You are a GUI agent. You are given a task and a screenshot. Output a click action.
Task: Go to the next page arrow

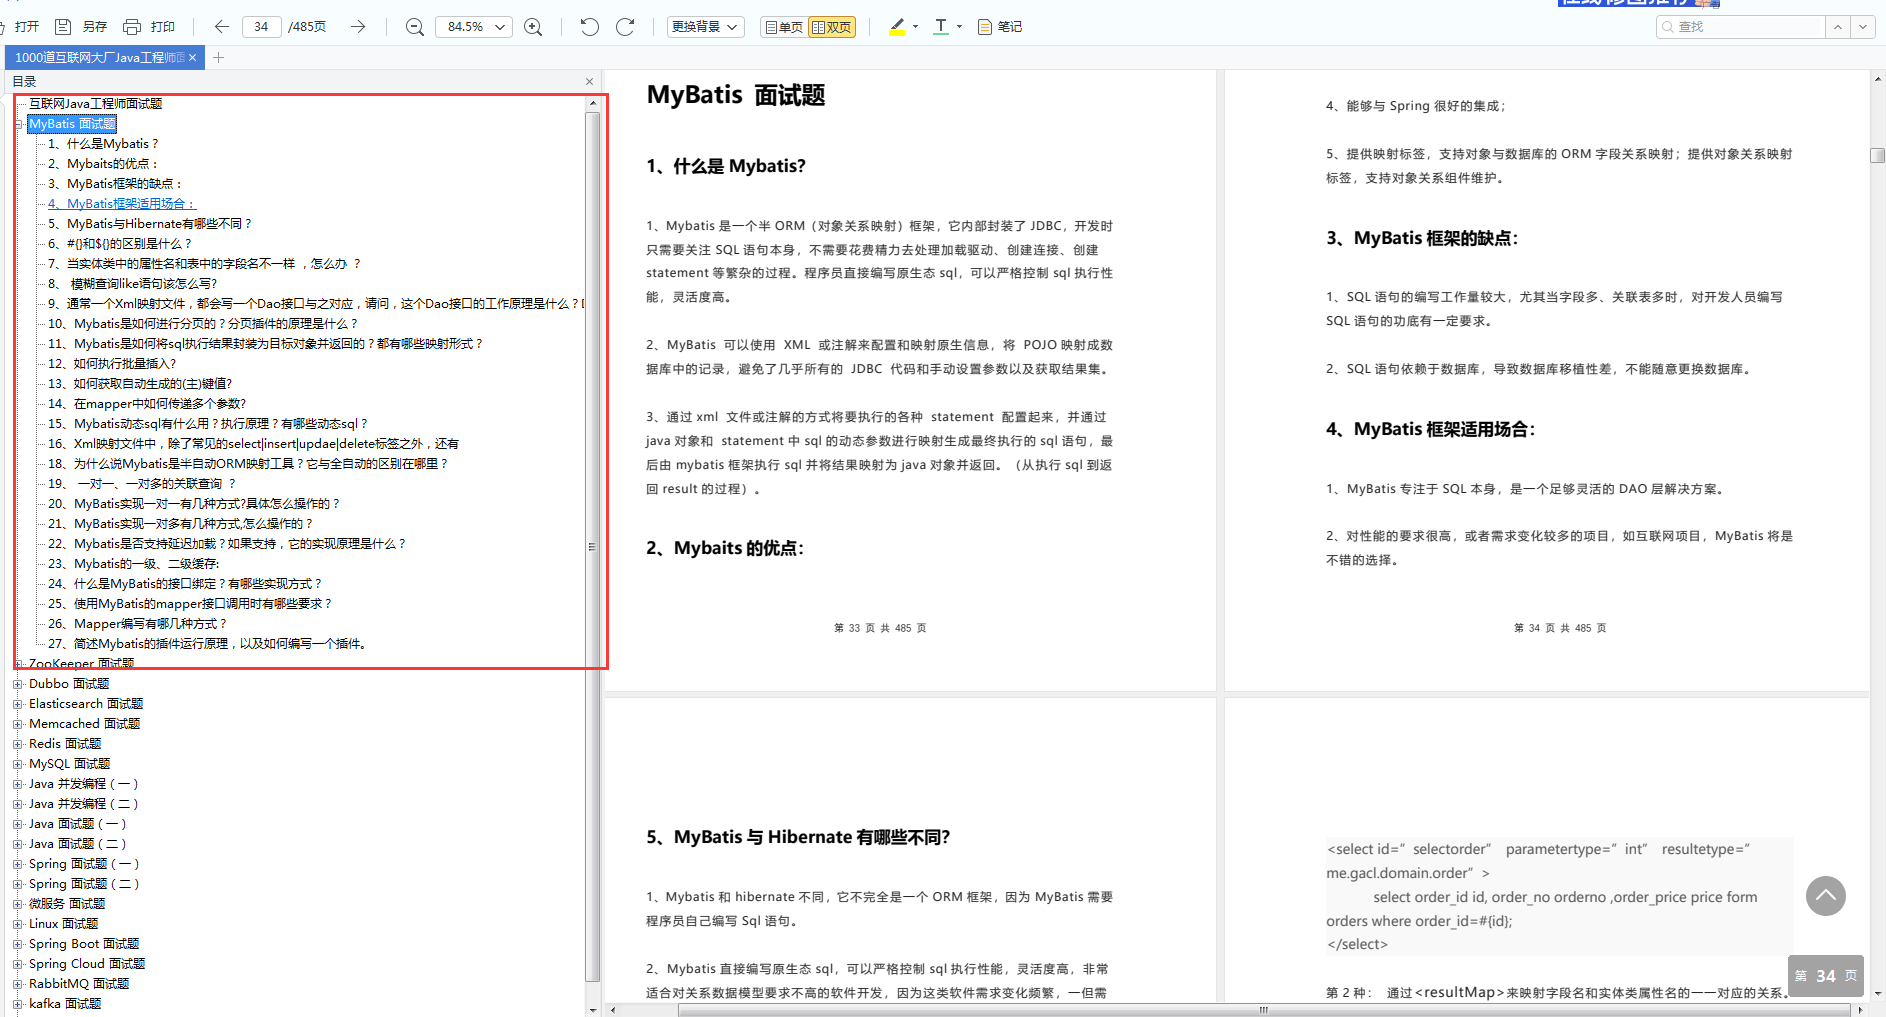(x=358, y=27)
